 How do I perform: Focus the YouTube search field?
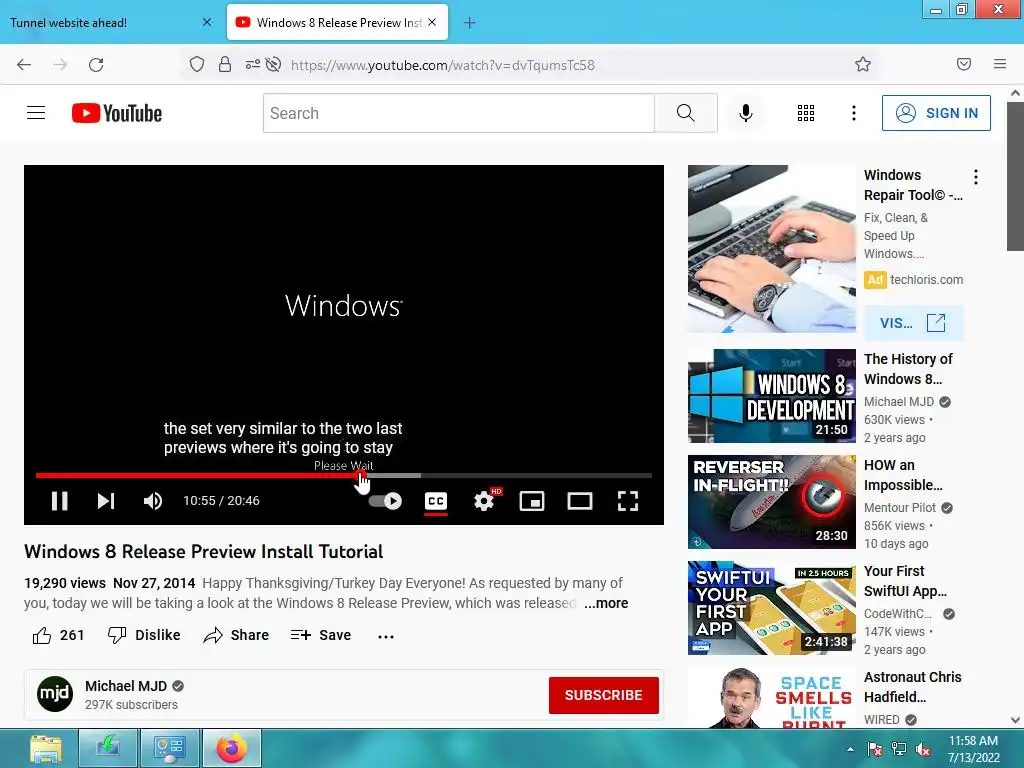458,113
